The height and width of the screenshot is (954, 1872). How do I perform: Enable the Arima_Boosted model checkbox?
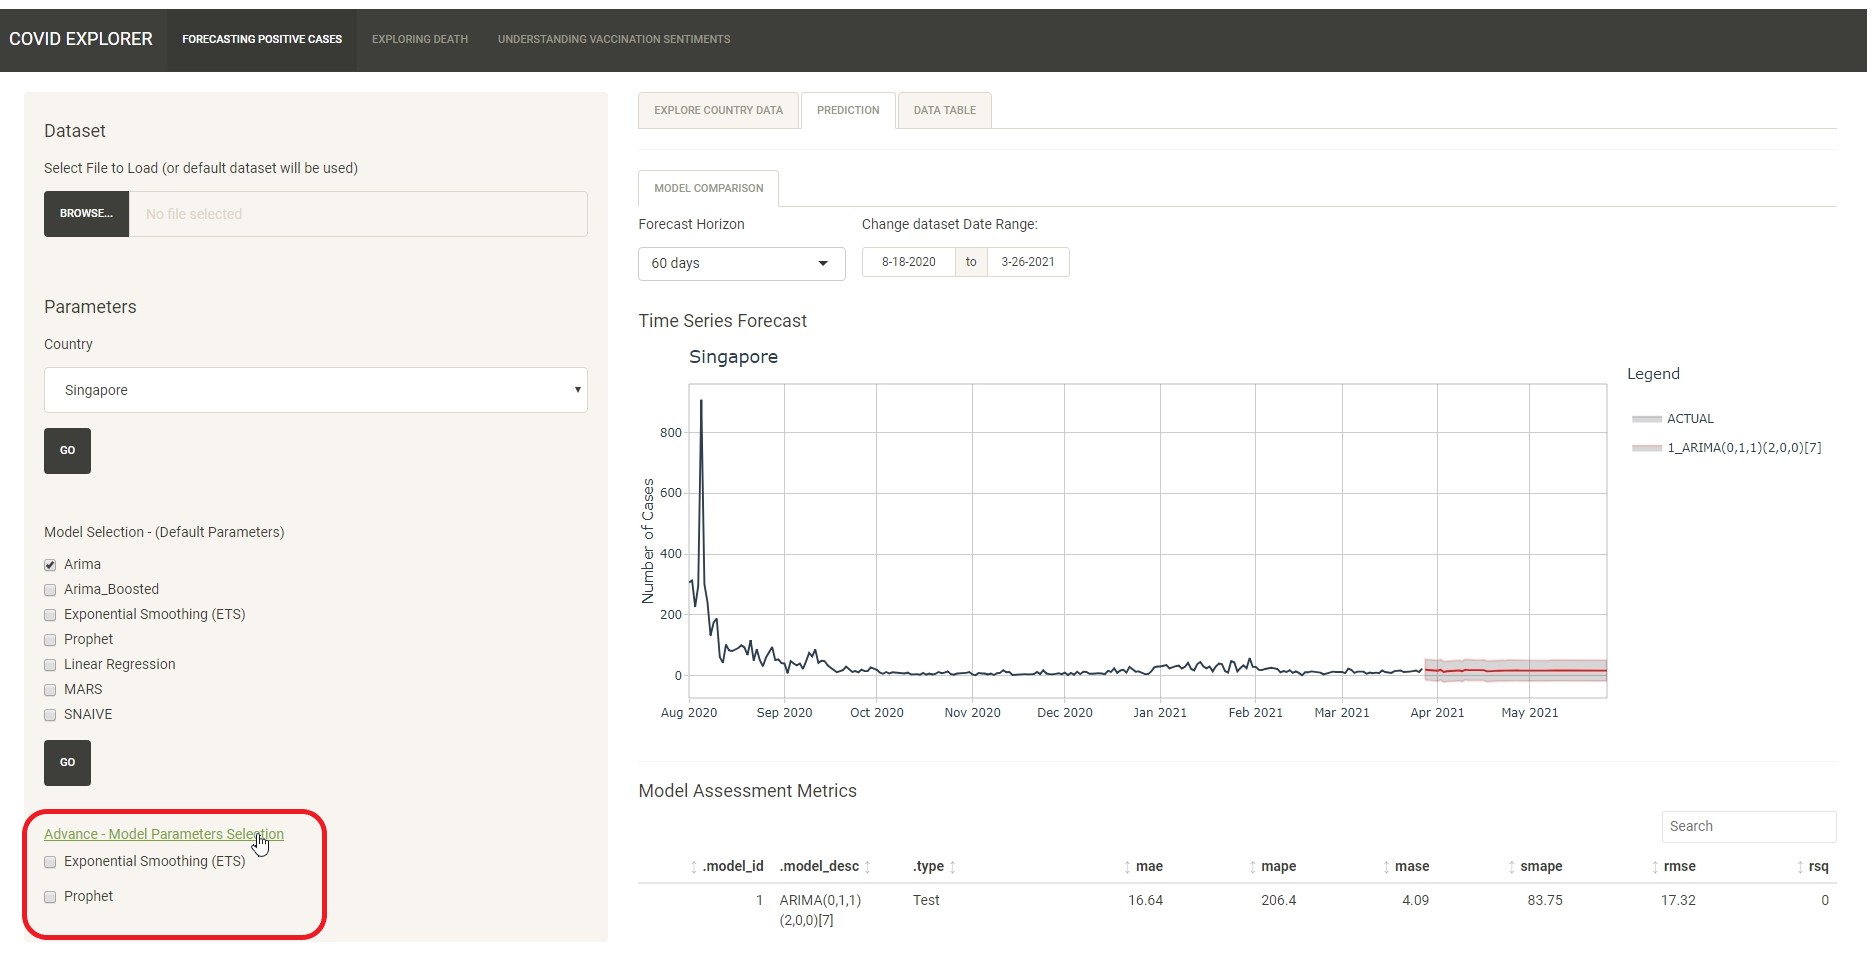(x=50, y=590)
